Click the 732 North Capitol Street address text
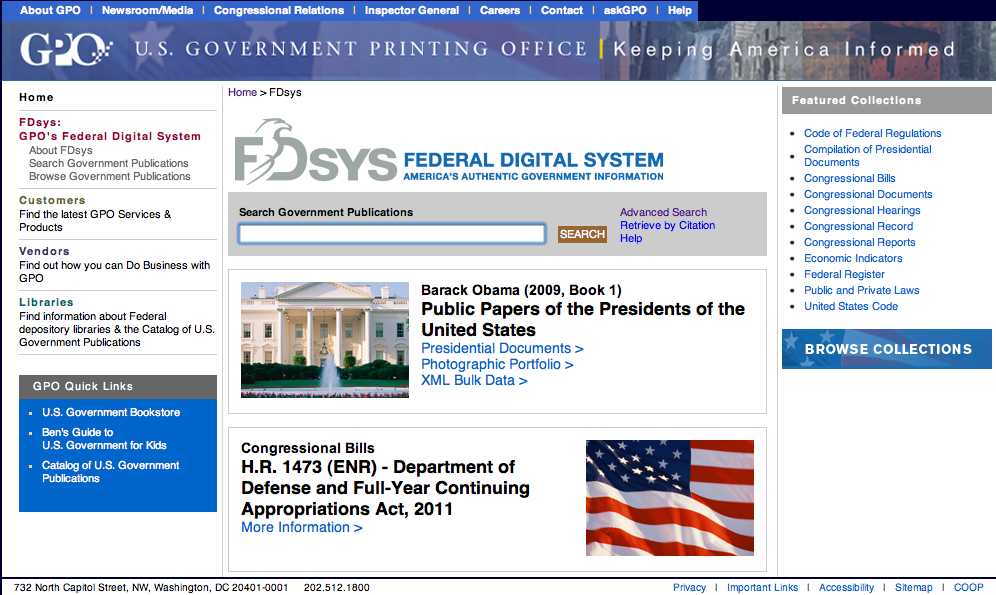Image resolution: width=996 pixels, height=595 pixels. (151, 587)
